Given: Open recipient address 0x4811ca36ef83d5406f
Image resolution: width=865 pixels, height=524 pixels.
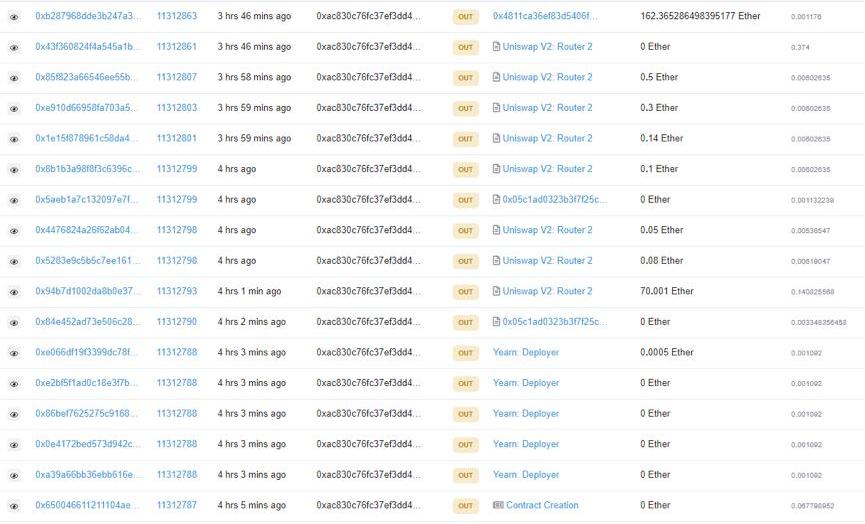Looking at the screenshot, I should click(x=545, y=17).
